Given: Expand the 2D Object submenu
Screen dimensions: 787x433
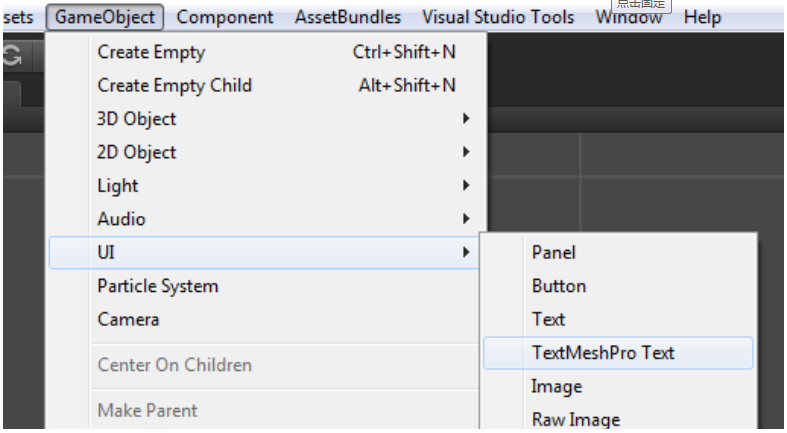Looking at the screenshot, I should 137,152.
